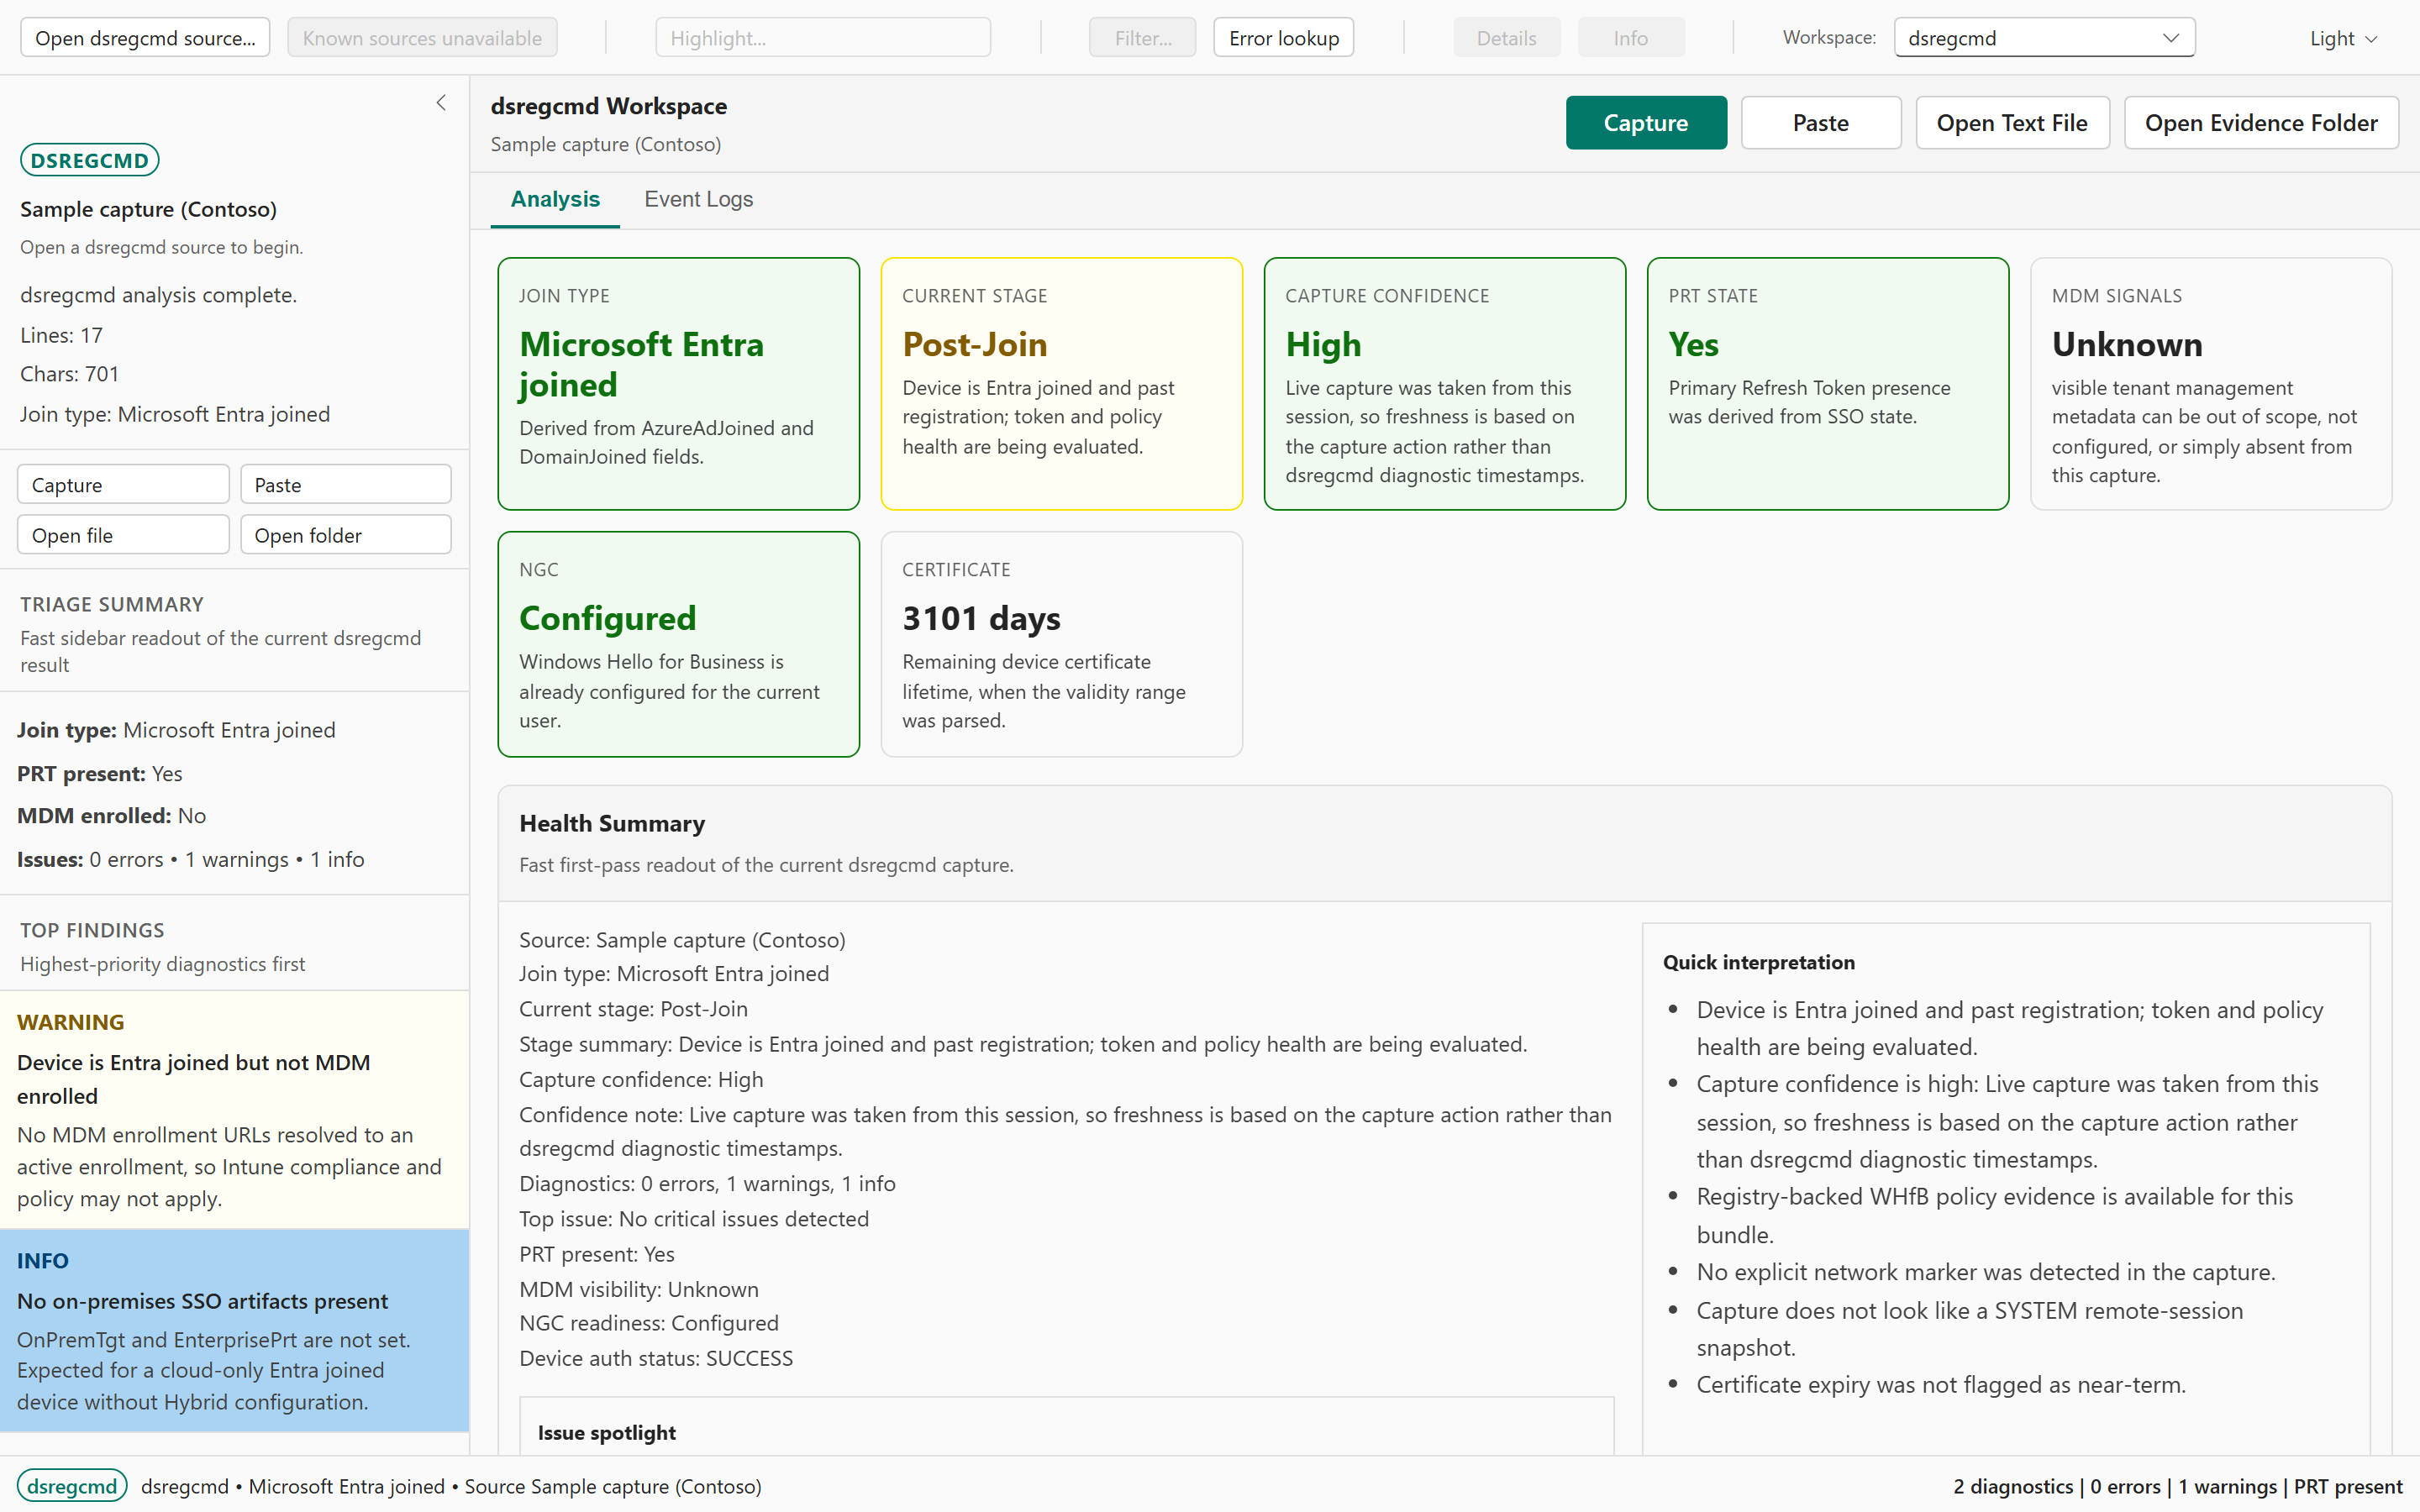Click 'MDM enrolled: No' in triage summary

(112, 816)
